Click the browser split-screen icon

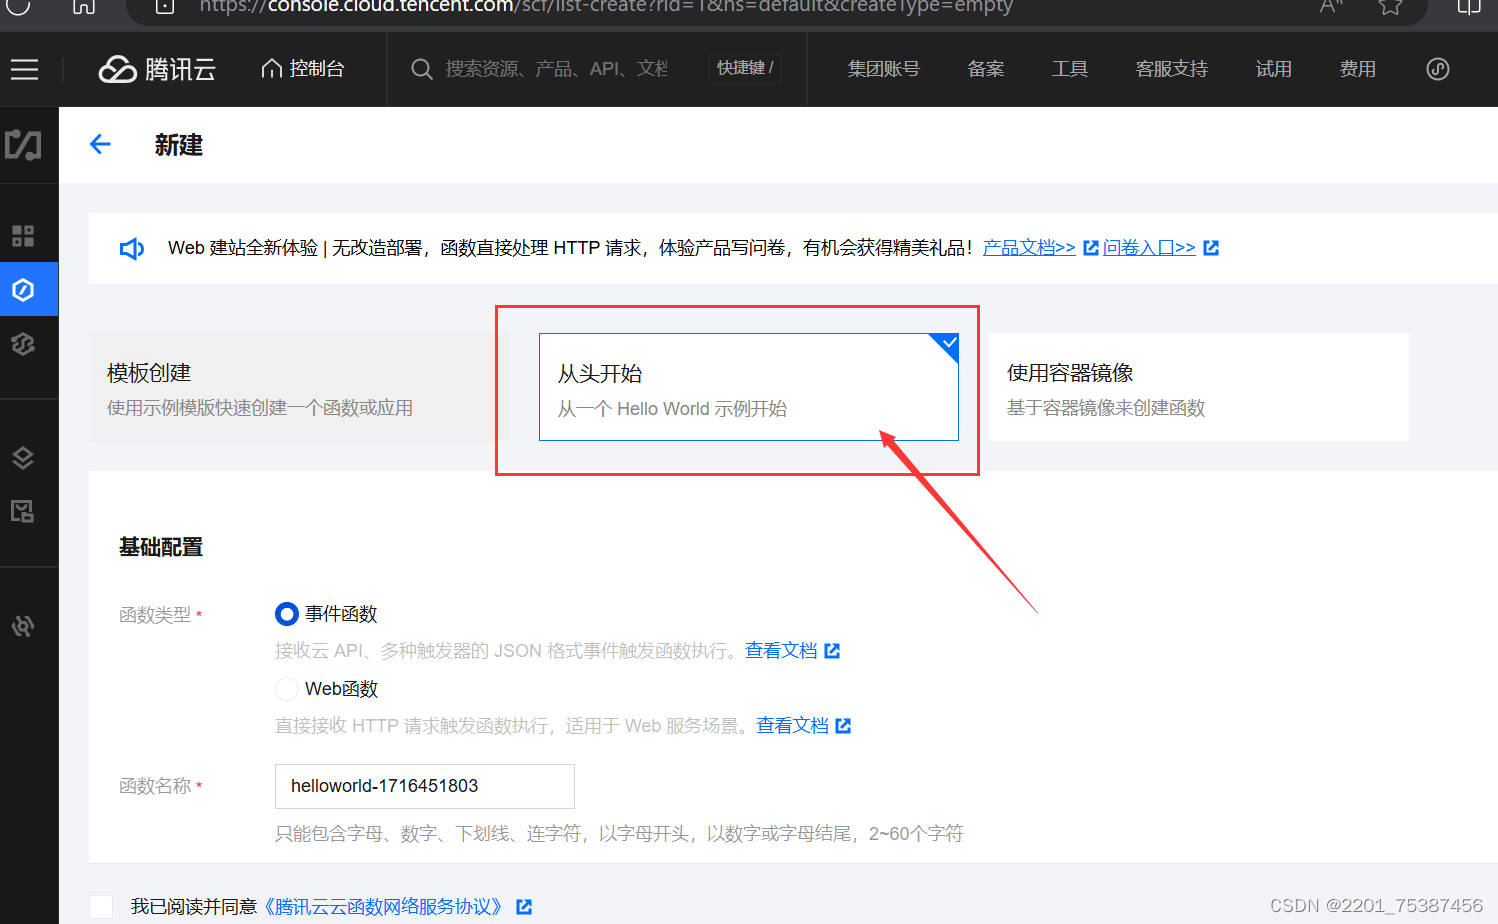click(1469, 7)
